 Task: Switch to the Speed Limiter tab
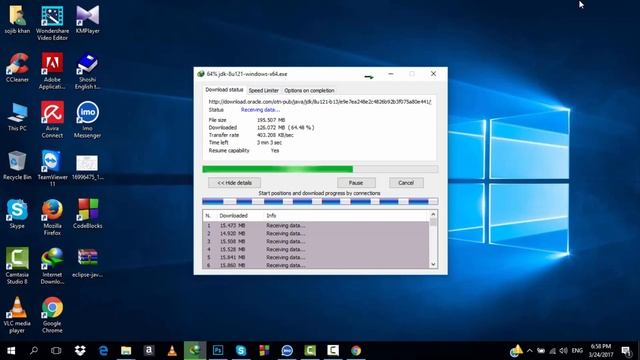point(263,90)
